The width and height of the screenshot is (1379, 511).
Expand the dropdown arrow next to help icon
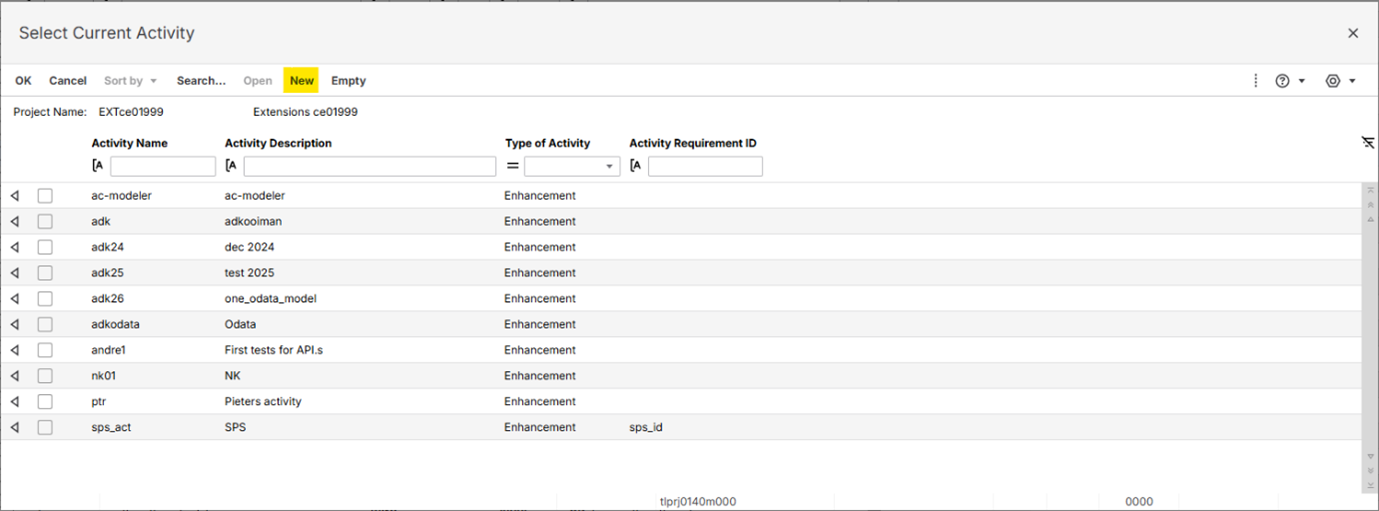[x=1302, y=81]
